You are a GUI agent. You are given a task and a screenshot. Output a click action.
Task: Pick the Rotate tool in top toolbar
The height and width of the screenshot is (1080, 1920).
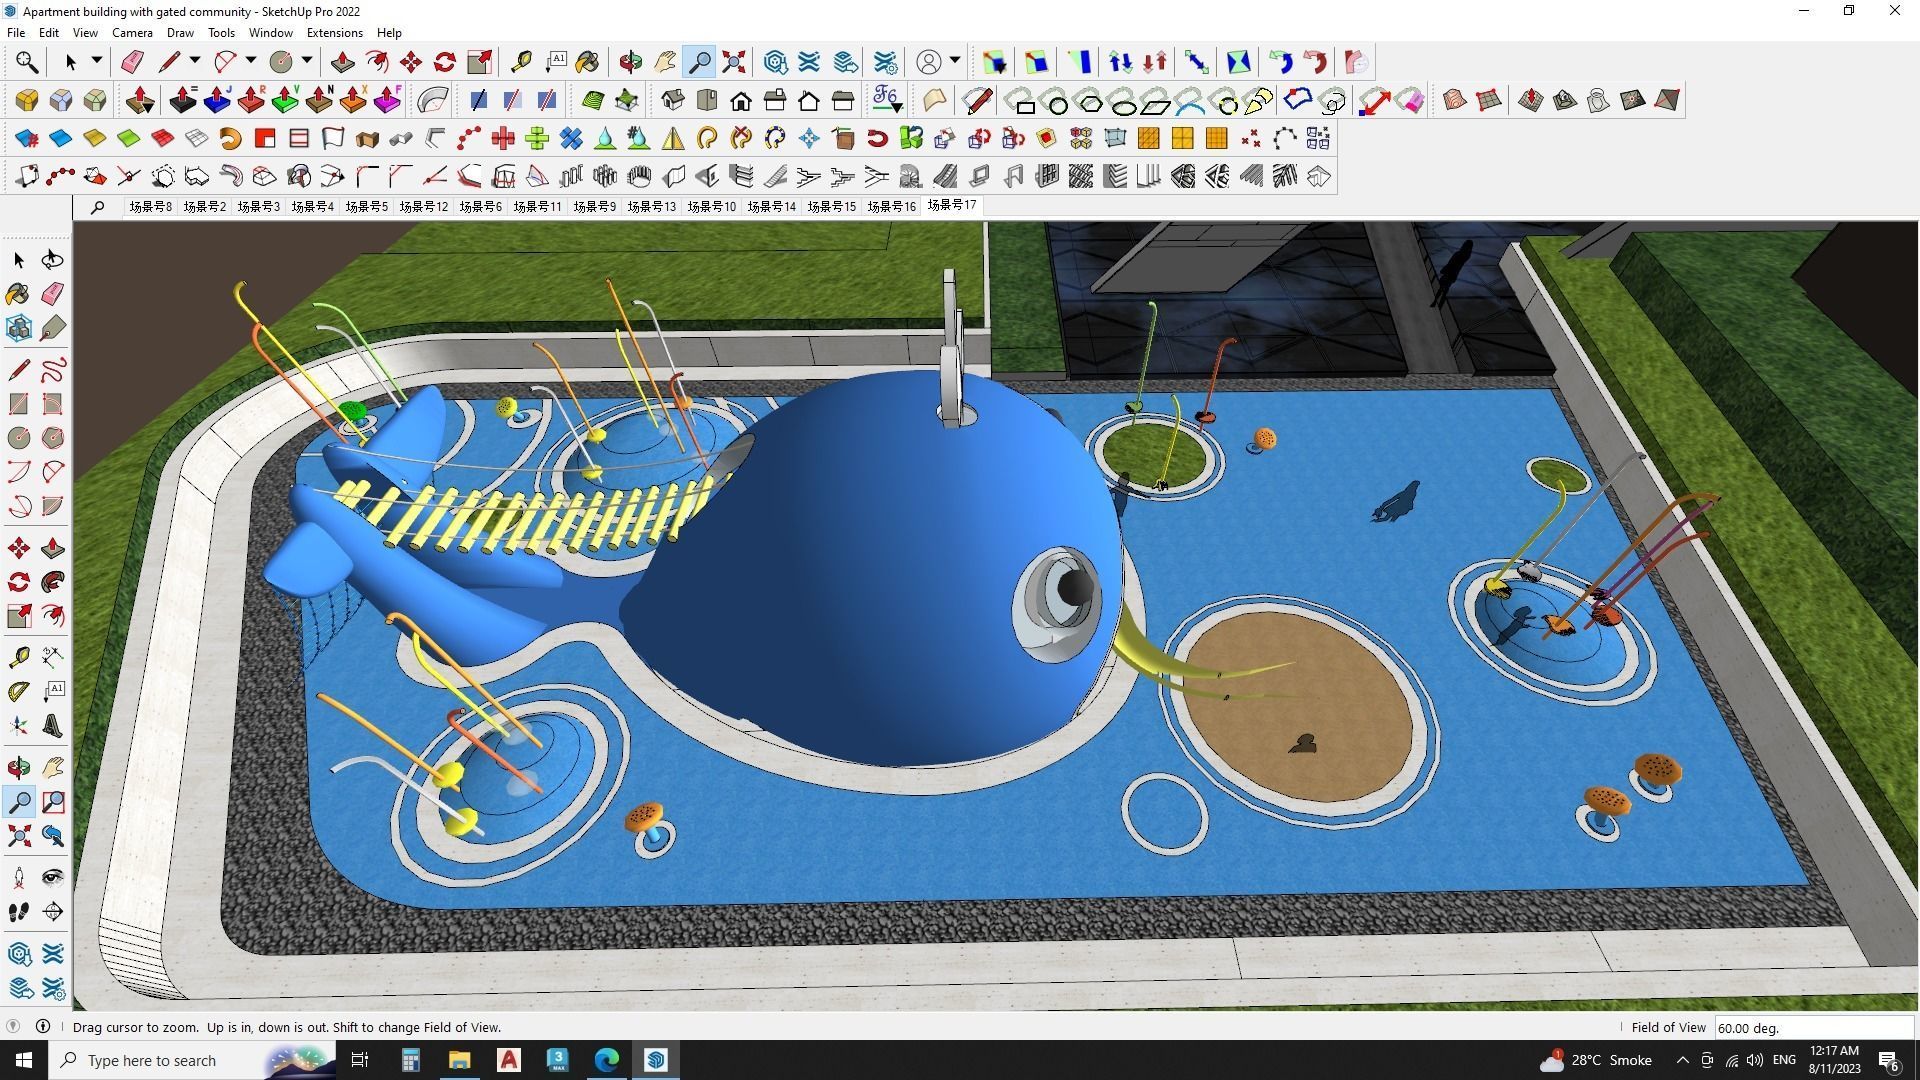point(445,62)
